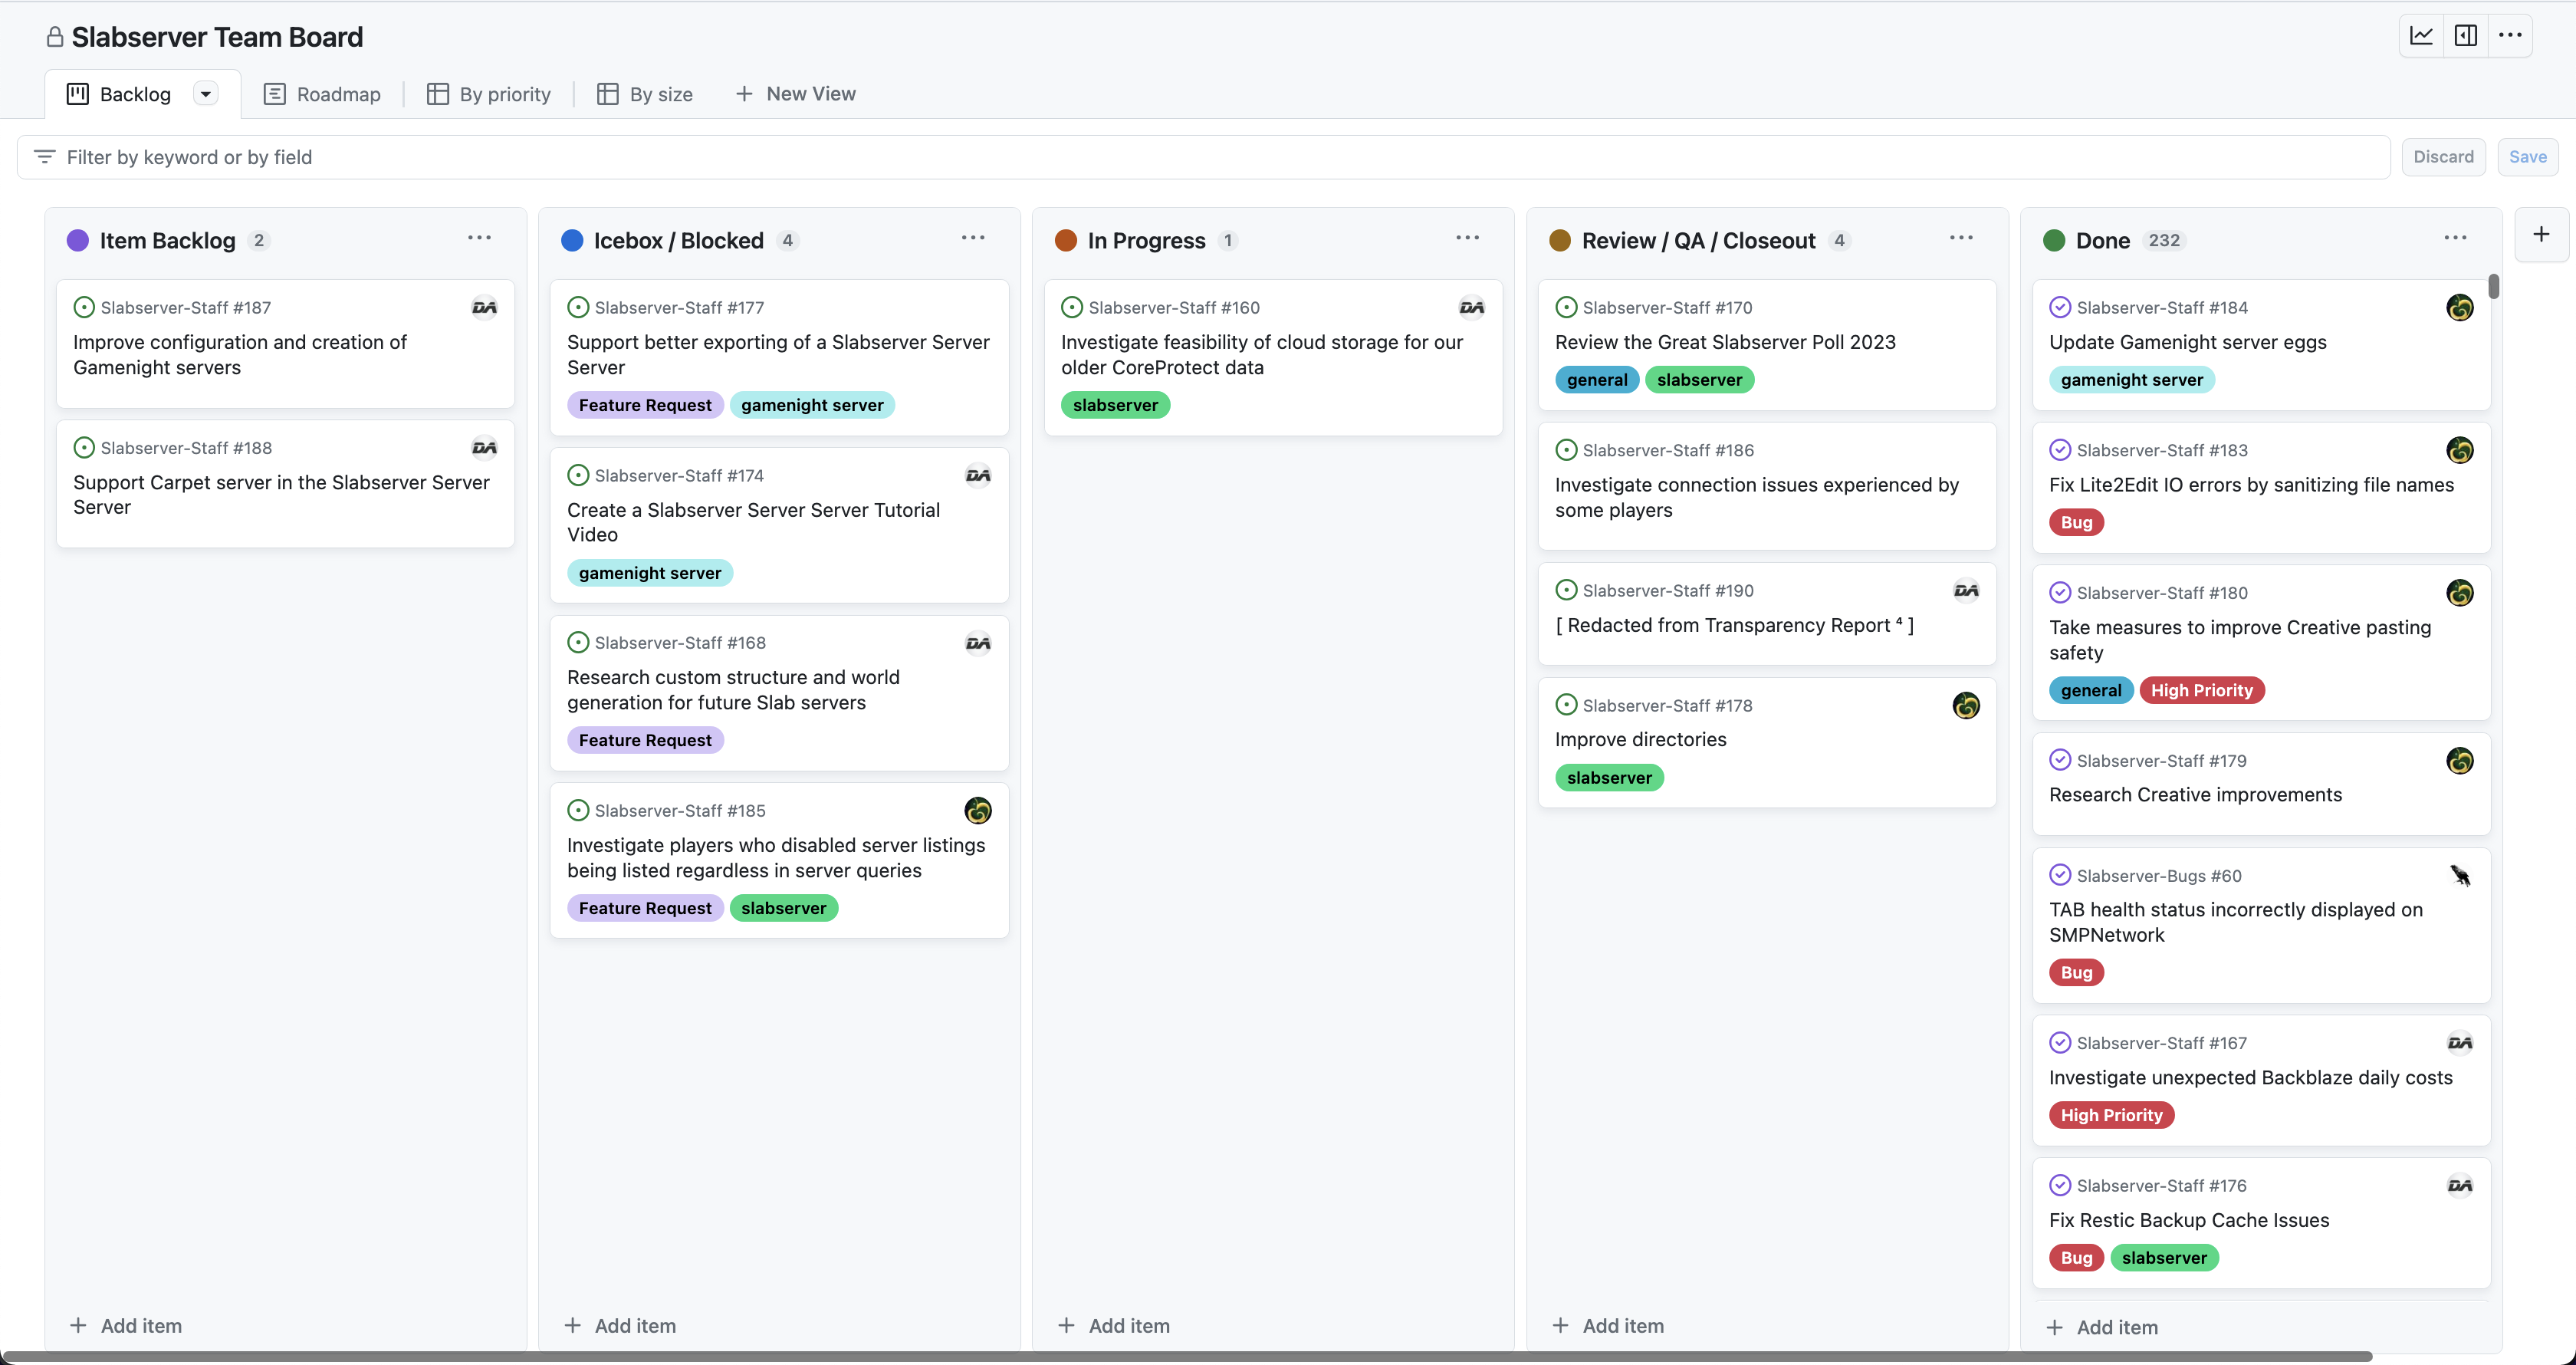2576x1365 pixels.
Task: Open In Progress column options menu
Action: (x=1467, y=238)
